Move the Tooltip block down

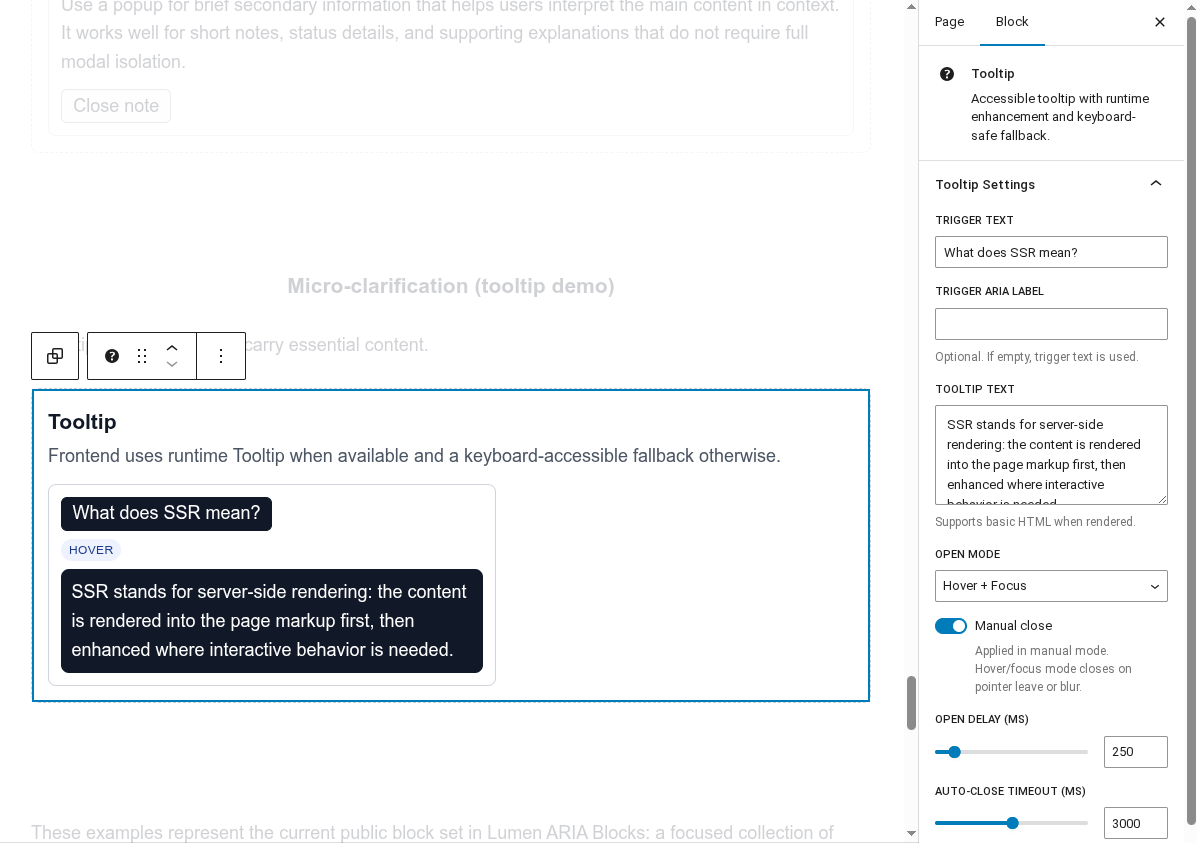172,365
